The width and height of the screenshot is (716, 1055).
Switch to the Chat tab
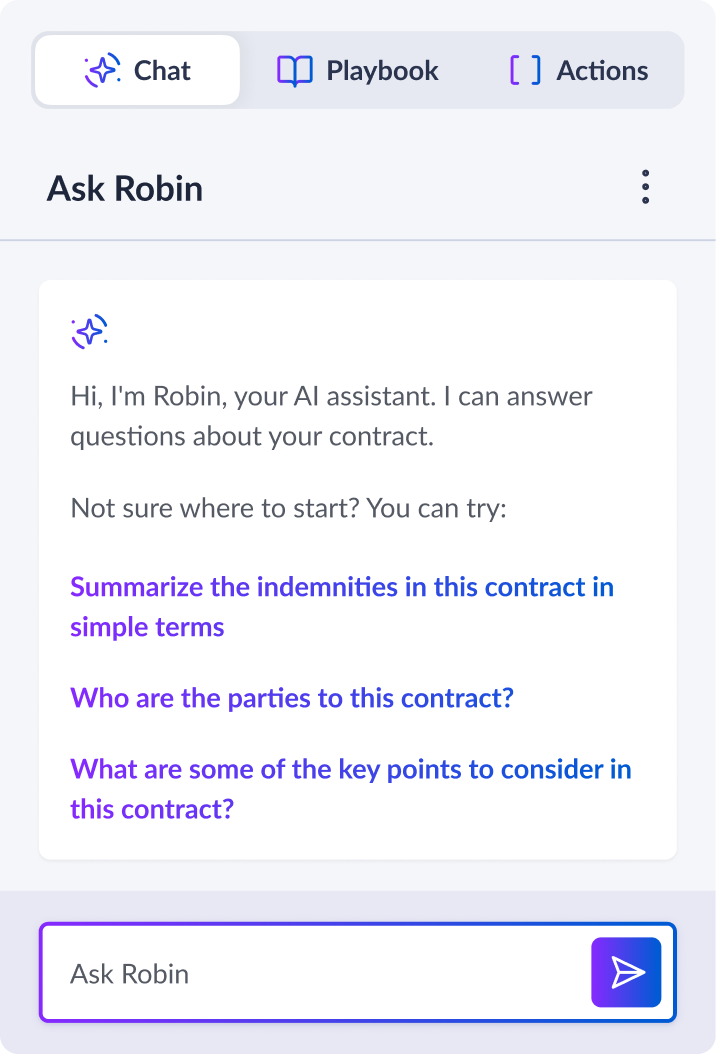coord(162,71)
